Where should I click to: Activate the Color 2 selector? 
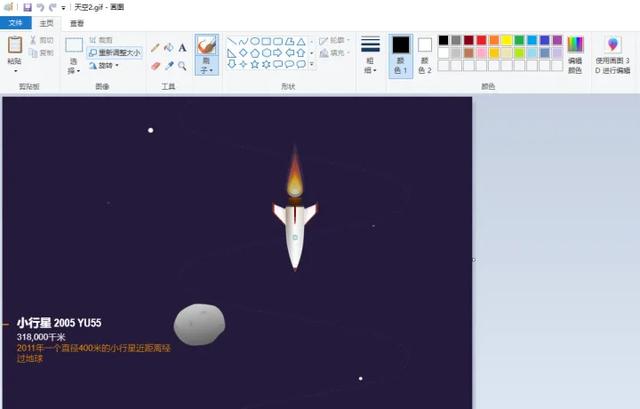(x=424, y=55)
